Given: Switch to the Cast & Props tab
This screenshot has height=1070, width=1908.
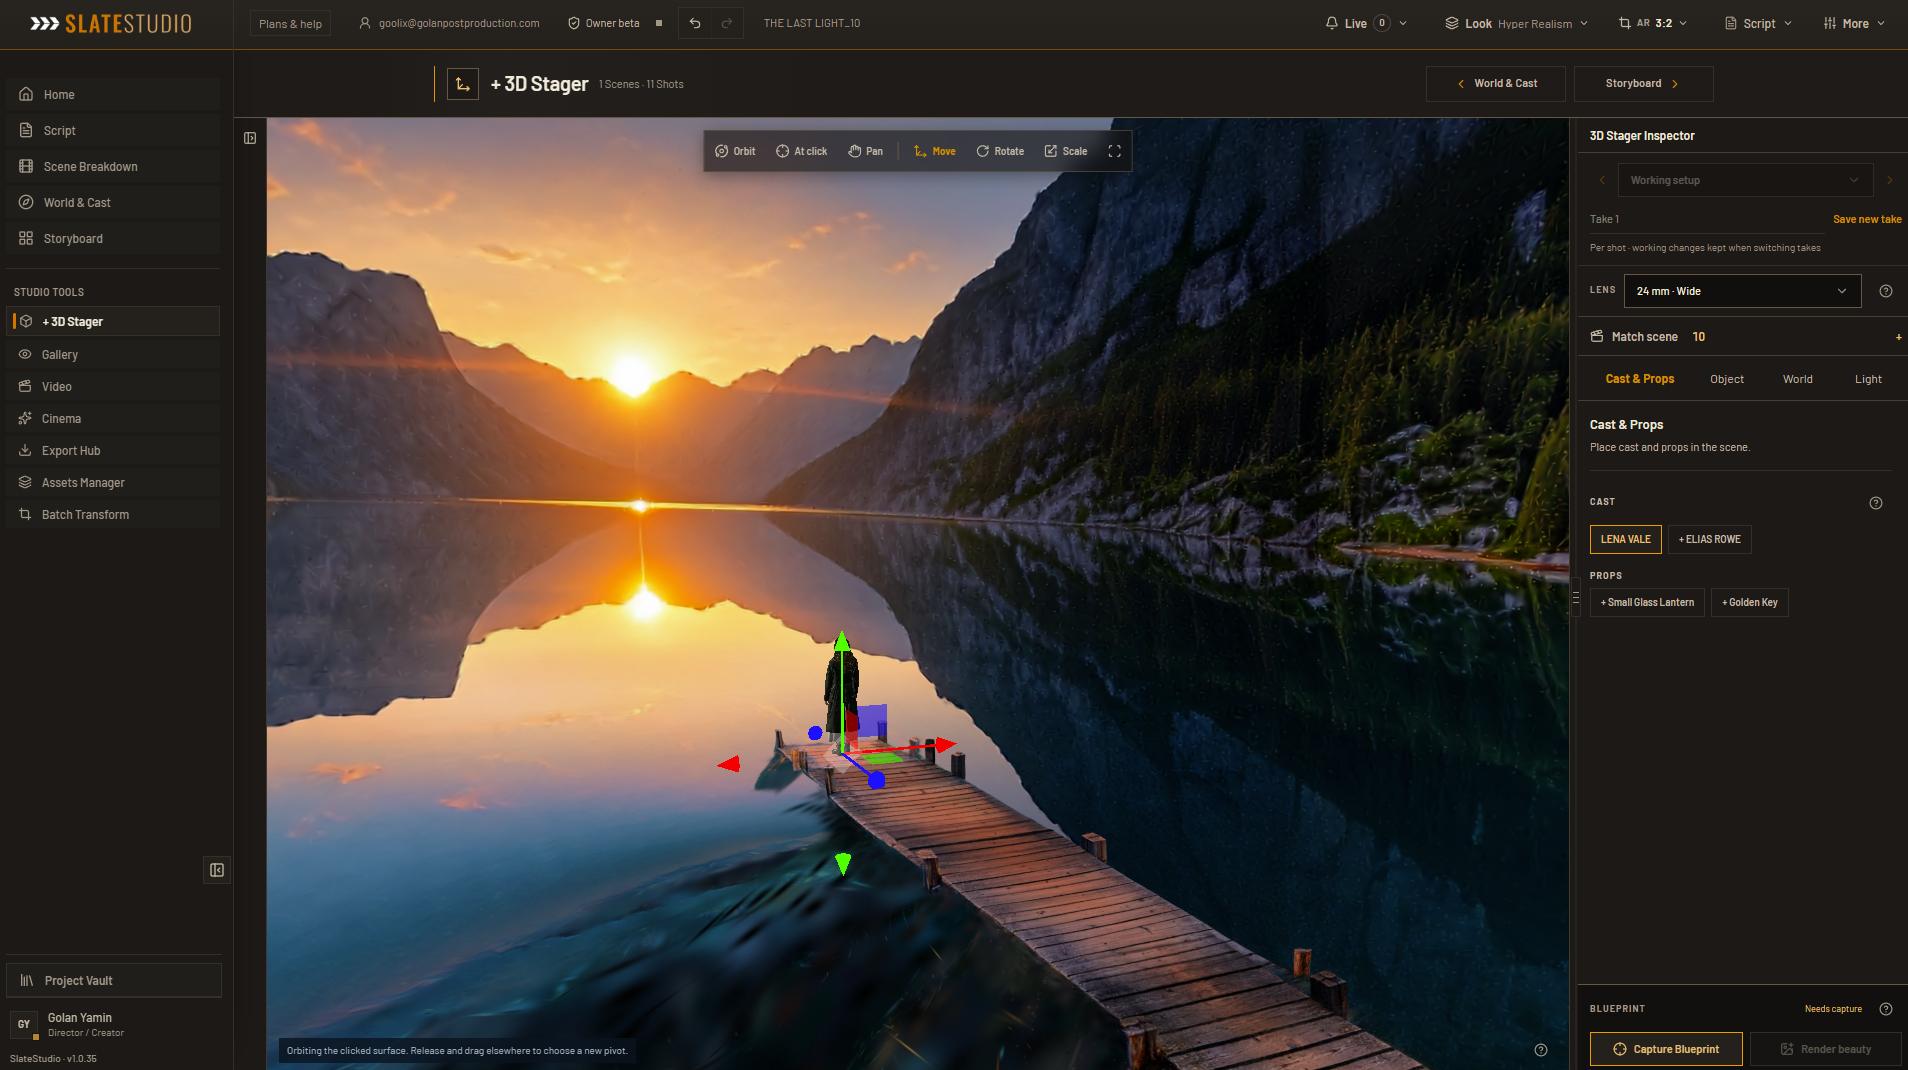Looking at the screenshot, I should point(1640,379).
